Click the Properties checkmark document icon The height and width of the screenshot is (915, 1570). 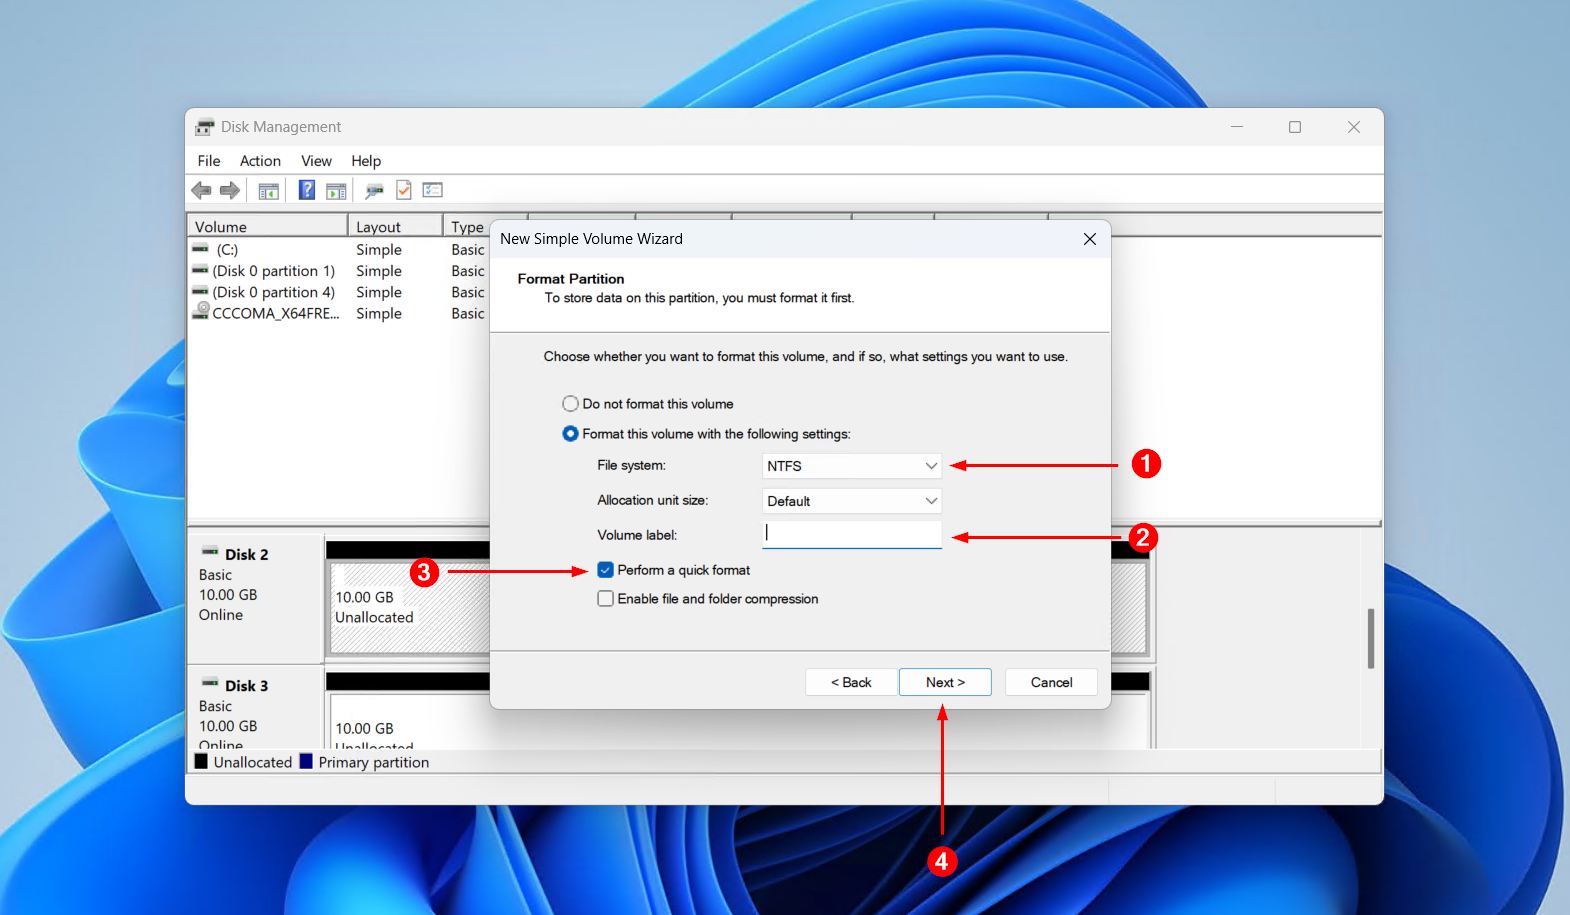(x=404, y=190)
